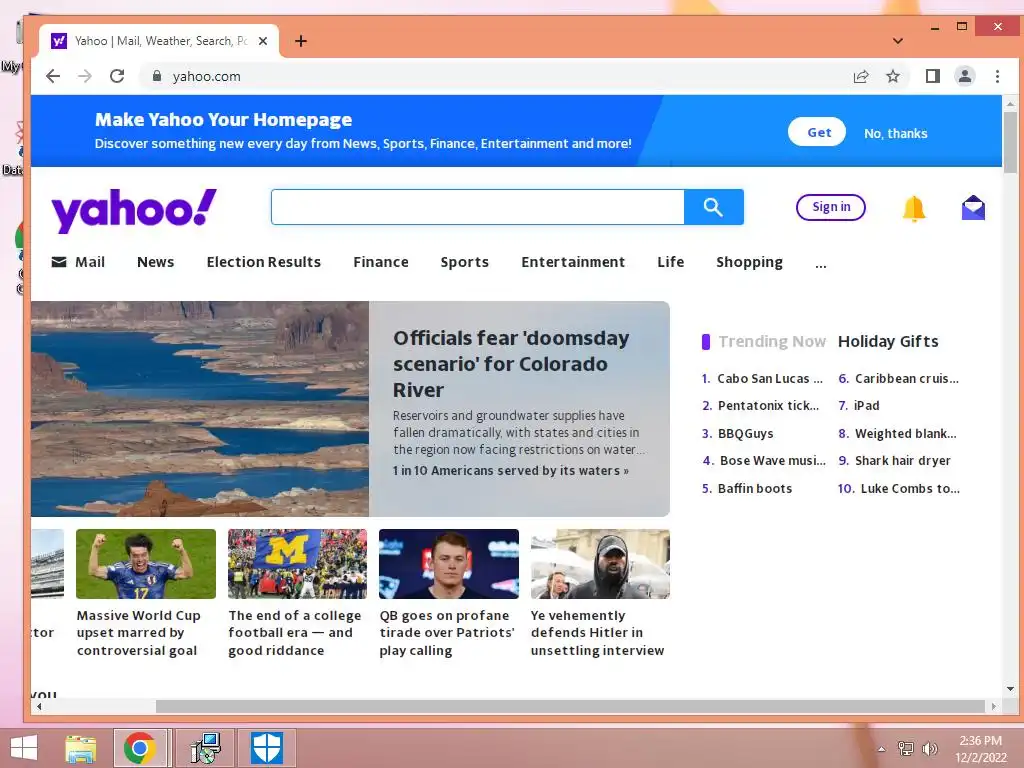This screenshot has height=768, width=1024.
Task: Open File Explorer from taskbar
Action: click(x=80, y=748)
